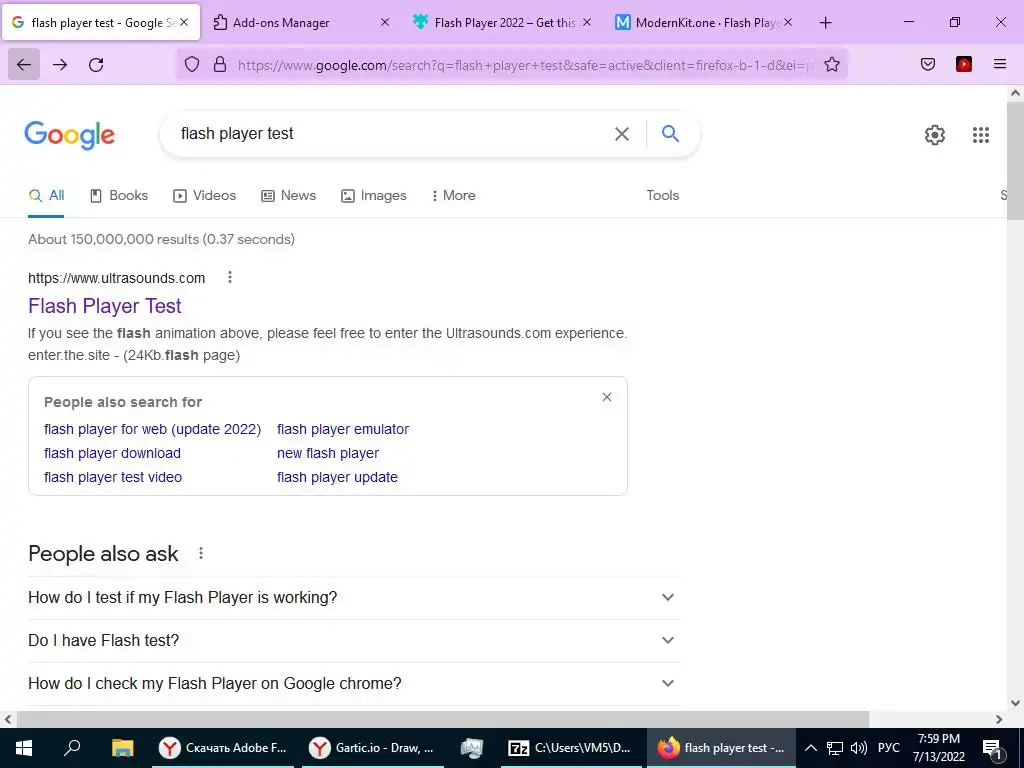Search 'flash player emulator' suggestion
The height and width of the screenshot is (768, 1024).
point(343,429)
